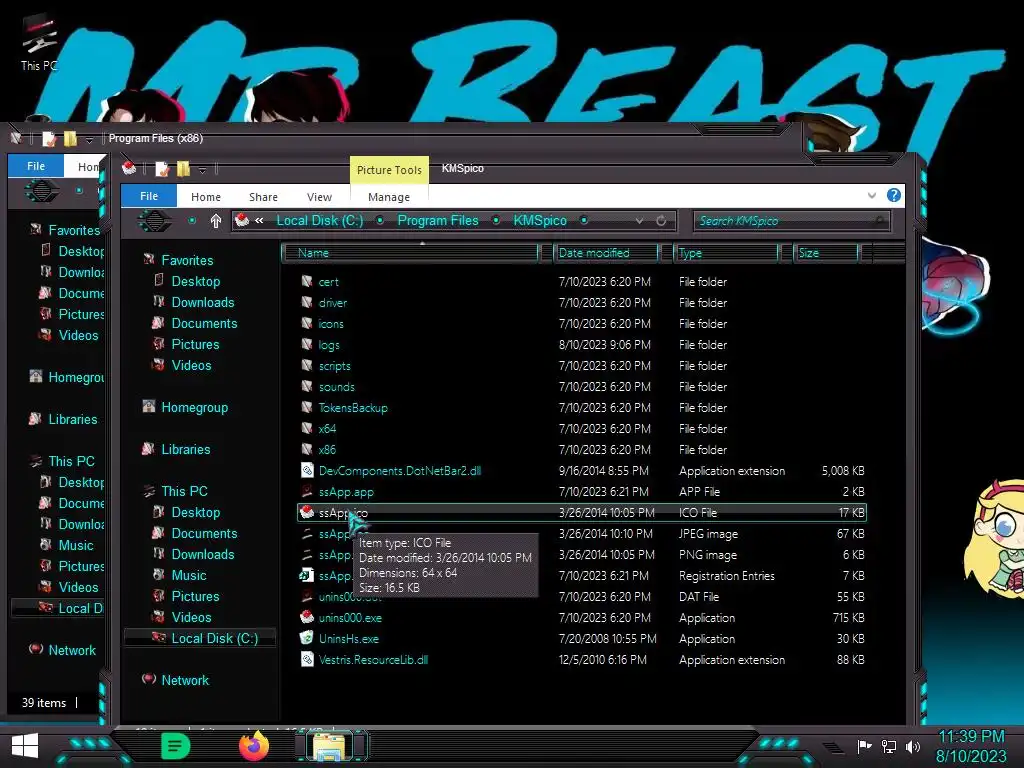Click the network tray icon
The width and height of the screenshot is (1024, 768).
[x=888, y=746]
